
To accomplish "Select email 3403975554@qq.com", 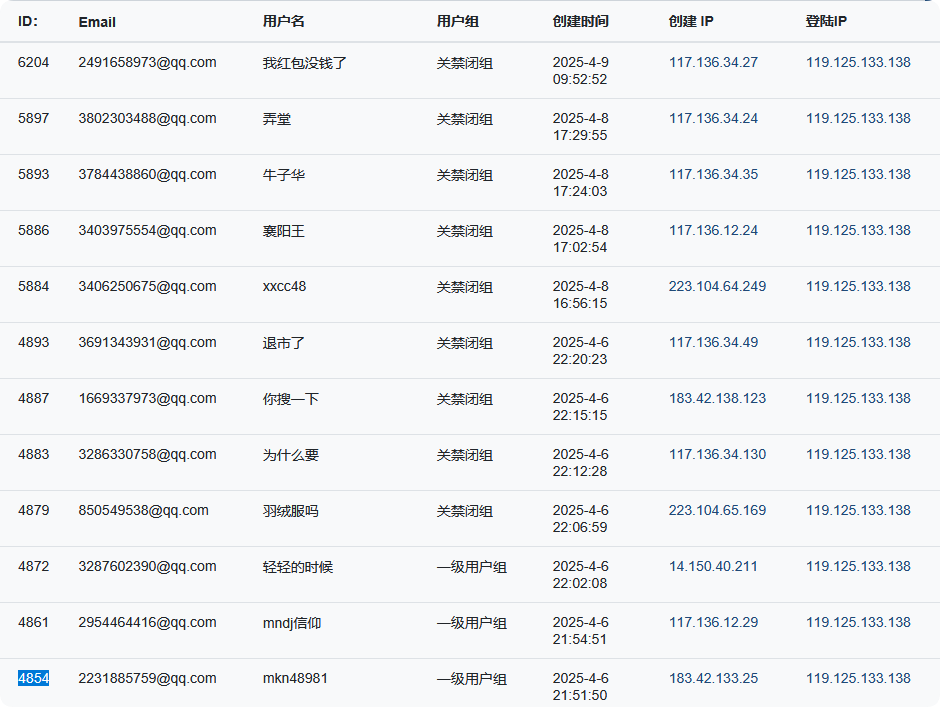I will coord(147,230).
